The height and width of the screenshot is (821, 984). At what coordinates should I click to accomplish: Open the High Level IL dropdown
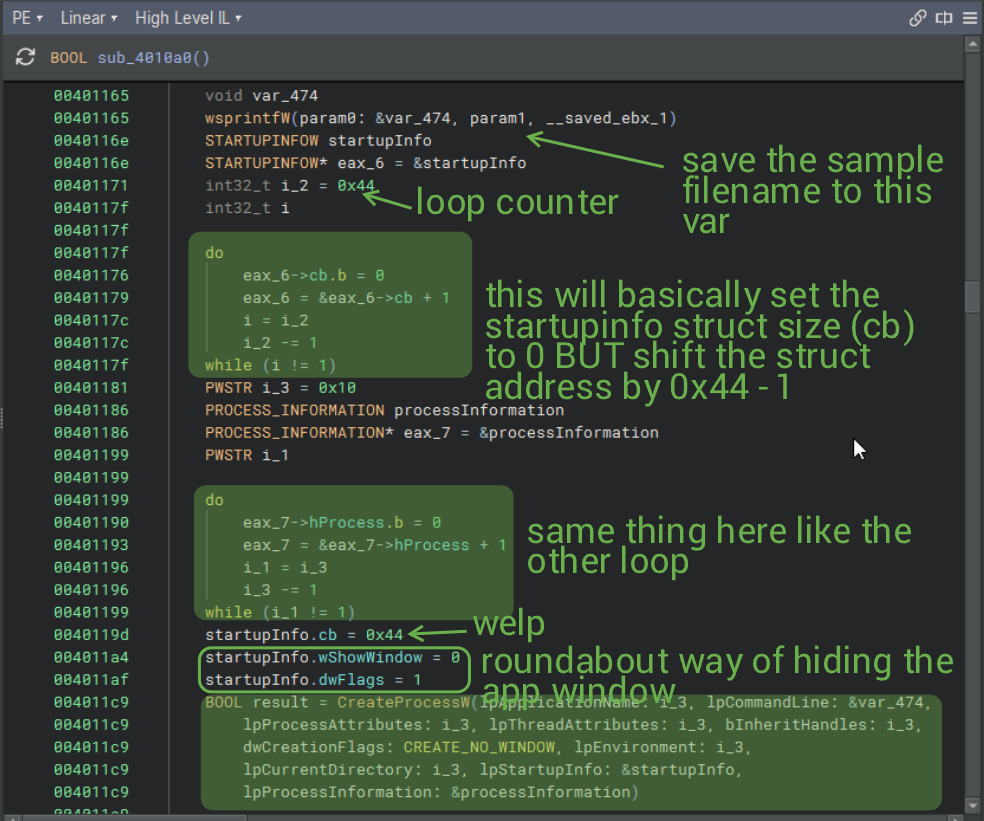coord(188,18)
